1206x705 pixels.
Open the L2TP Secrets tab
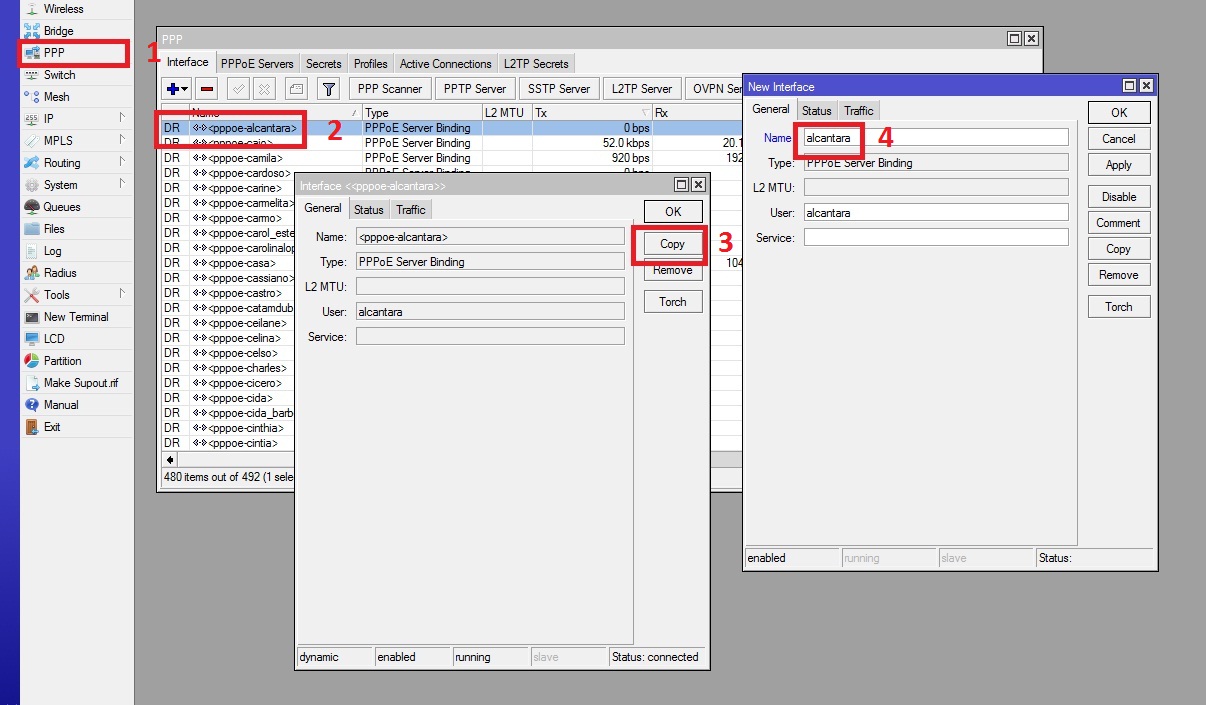pyautogui.click(x=536, y=64)
